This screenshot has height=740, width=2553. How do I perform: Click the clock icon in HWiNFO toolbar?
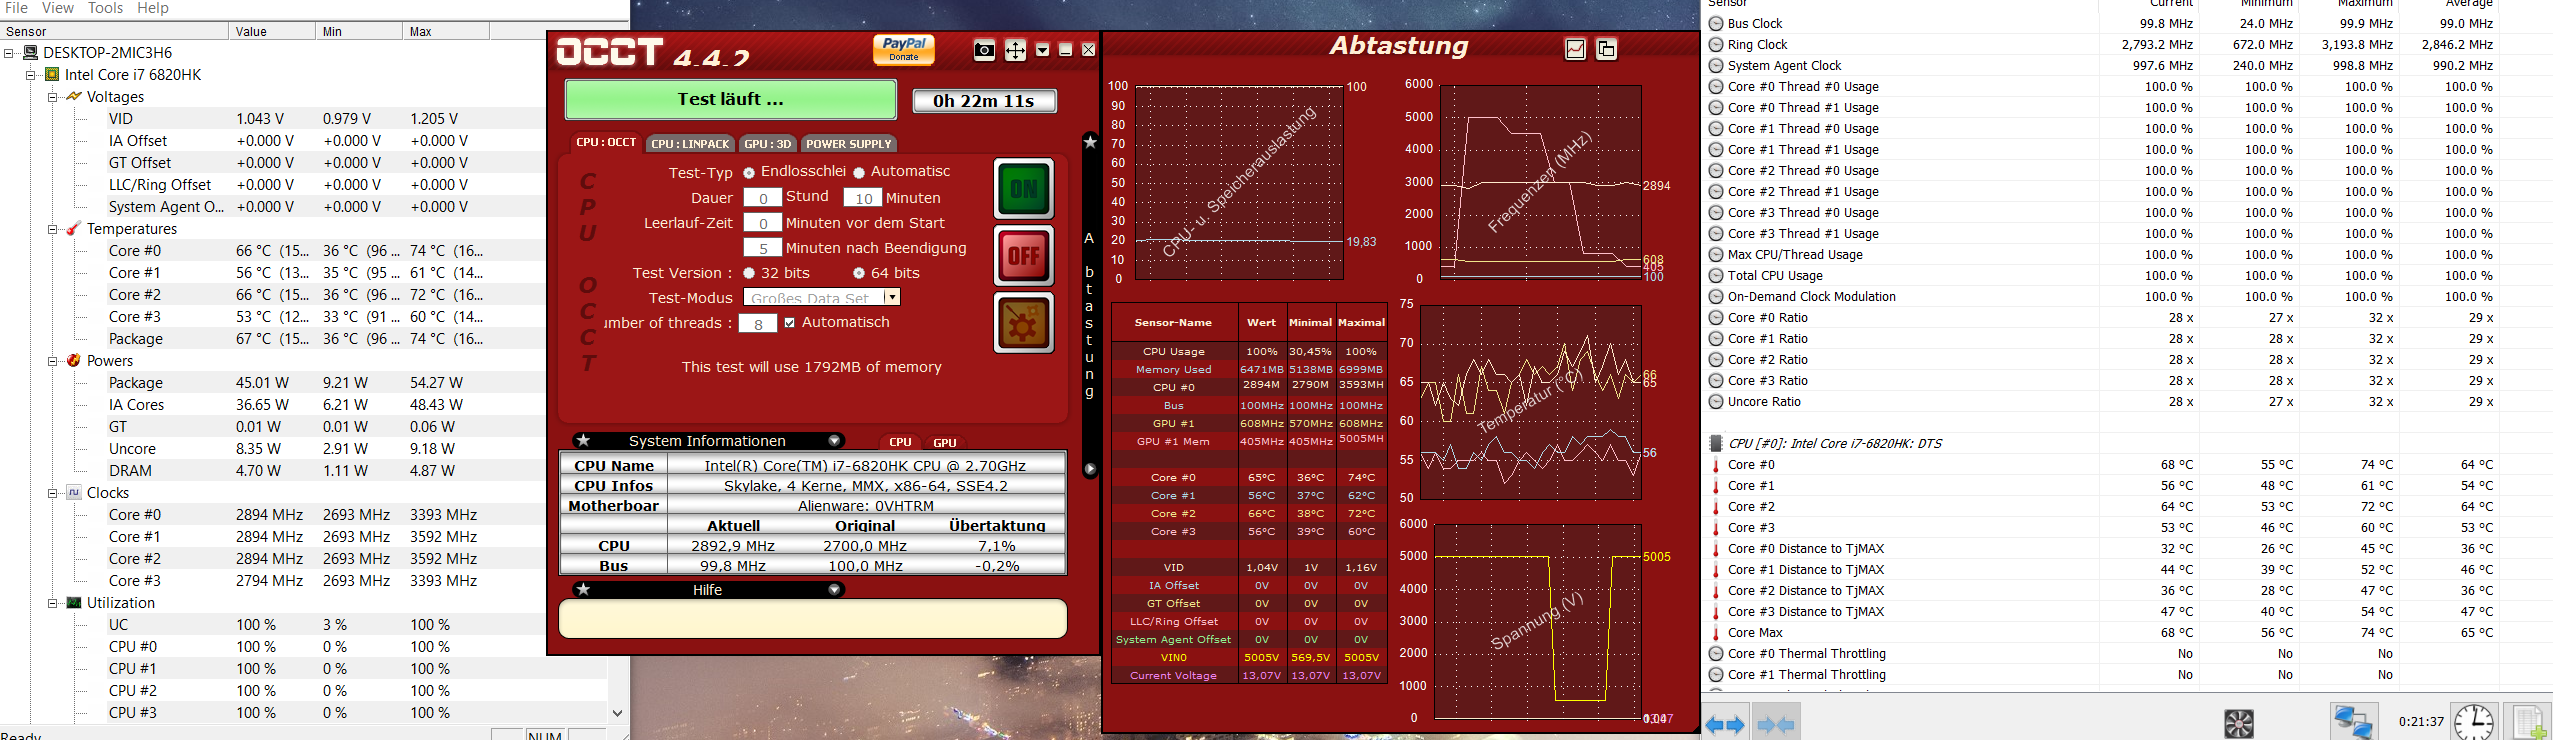click(2473, 722)
